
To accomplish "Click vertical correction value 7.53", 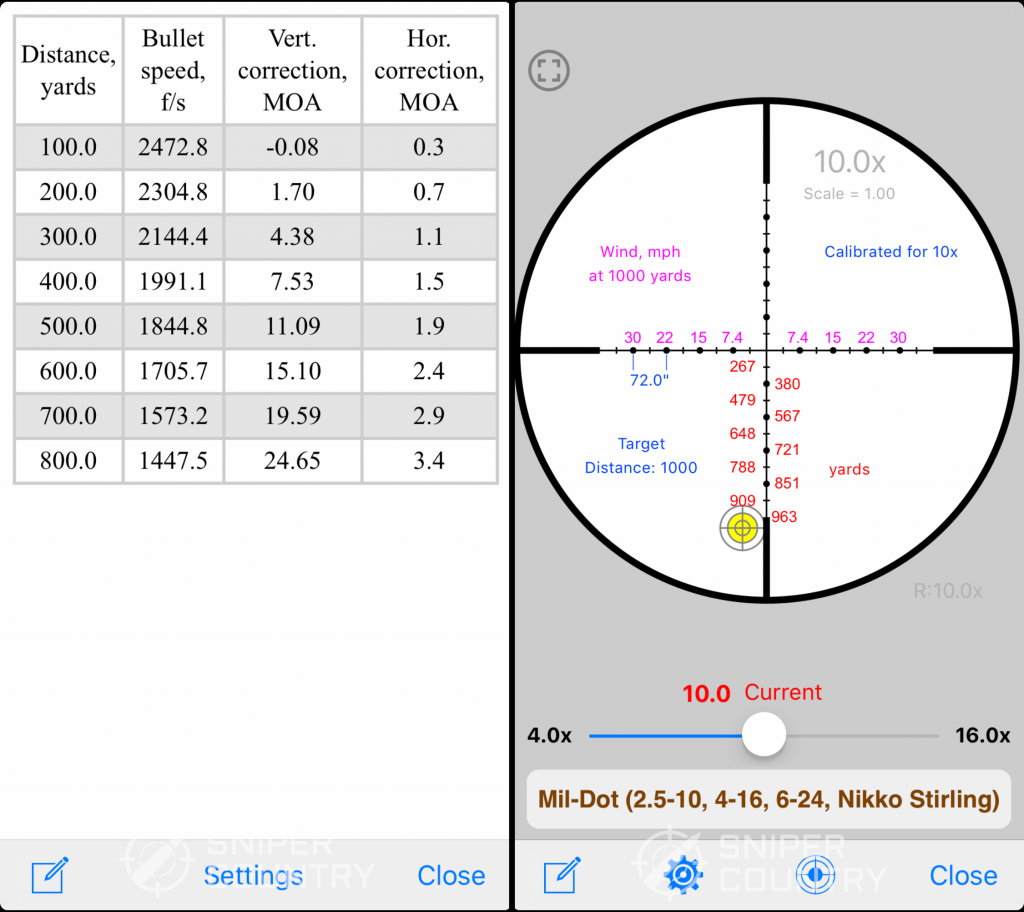I will click(293, 282).
